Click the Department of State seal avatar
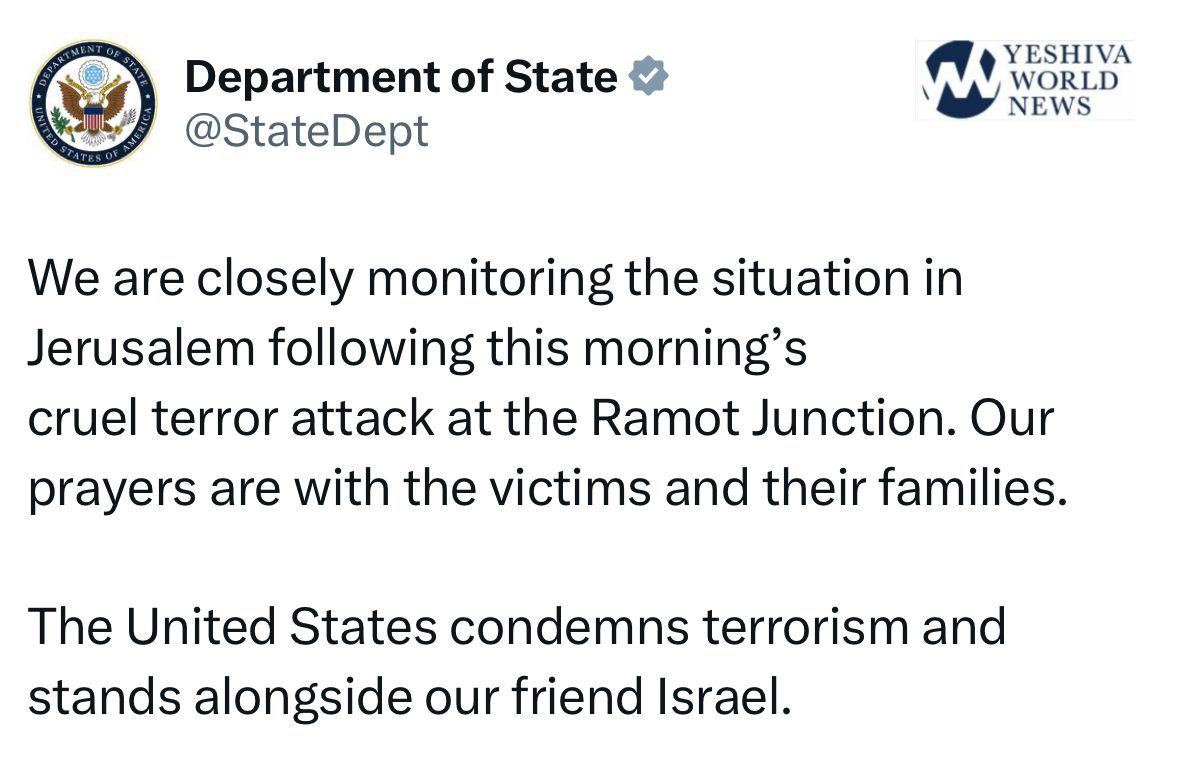1179x784 pixels. click(93, 104)
